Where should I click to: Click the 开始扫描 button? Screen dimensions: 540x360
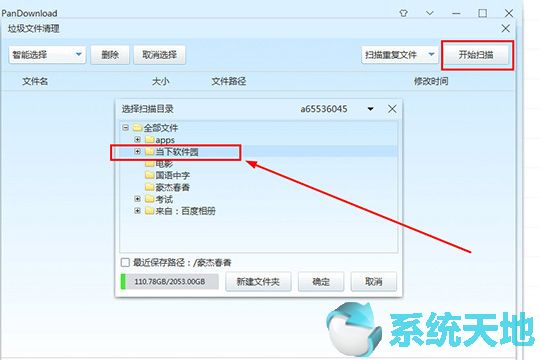(x=476, y=54)
